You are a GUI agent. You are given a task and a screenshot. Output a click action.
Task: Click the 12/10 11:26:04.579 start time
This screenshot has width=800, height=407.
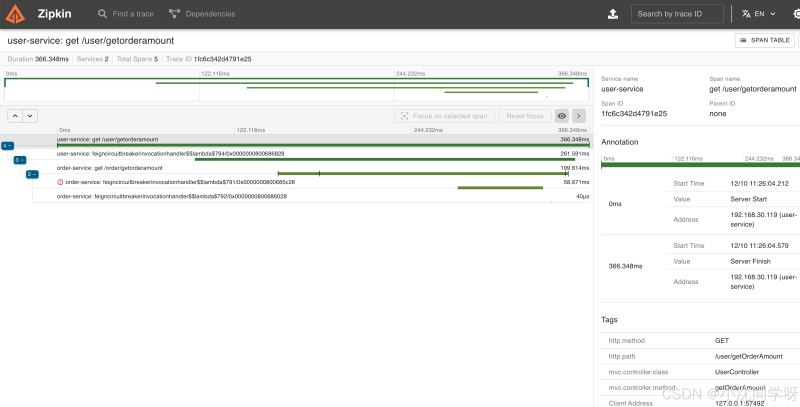pos(759,246)
